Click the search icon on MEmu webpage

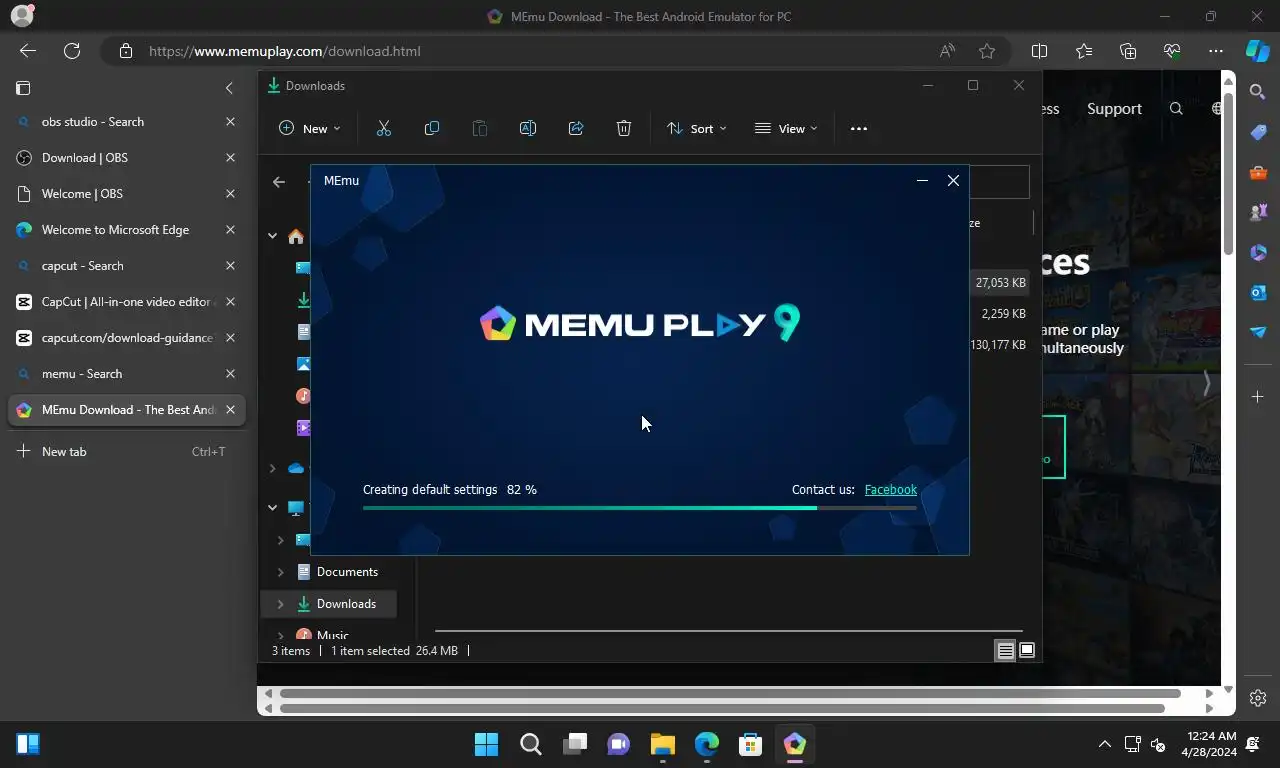[1176, 109]
